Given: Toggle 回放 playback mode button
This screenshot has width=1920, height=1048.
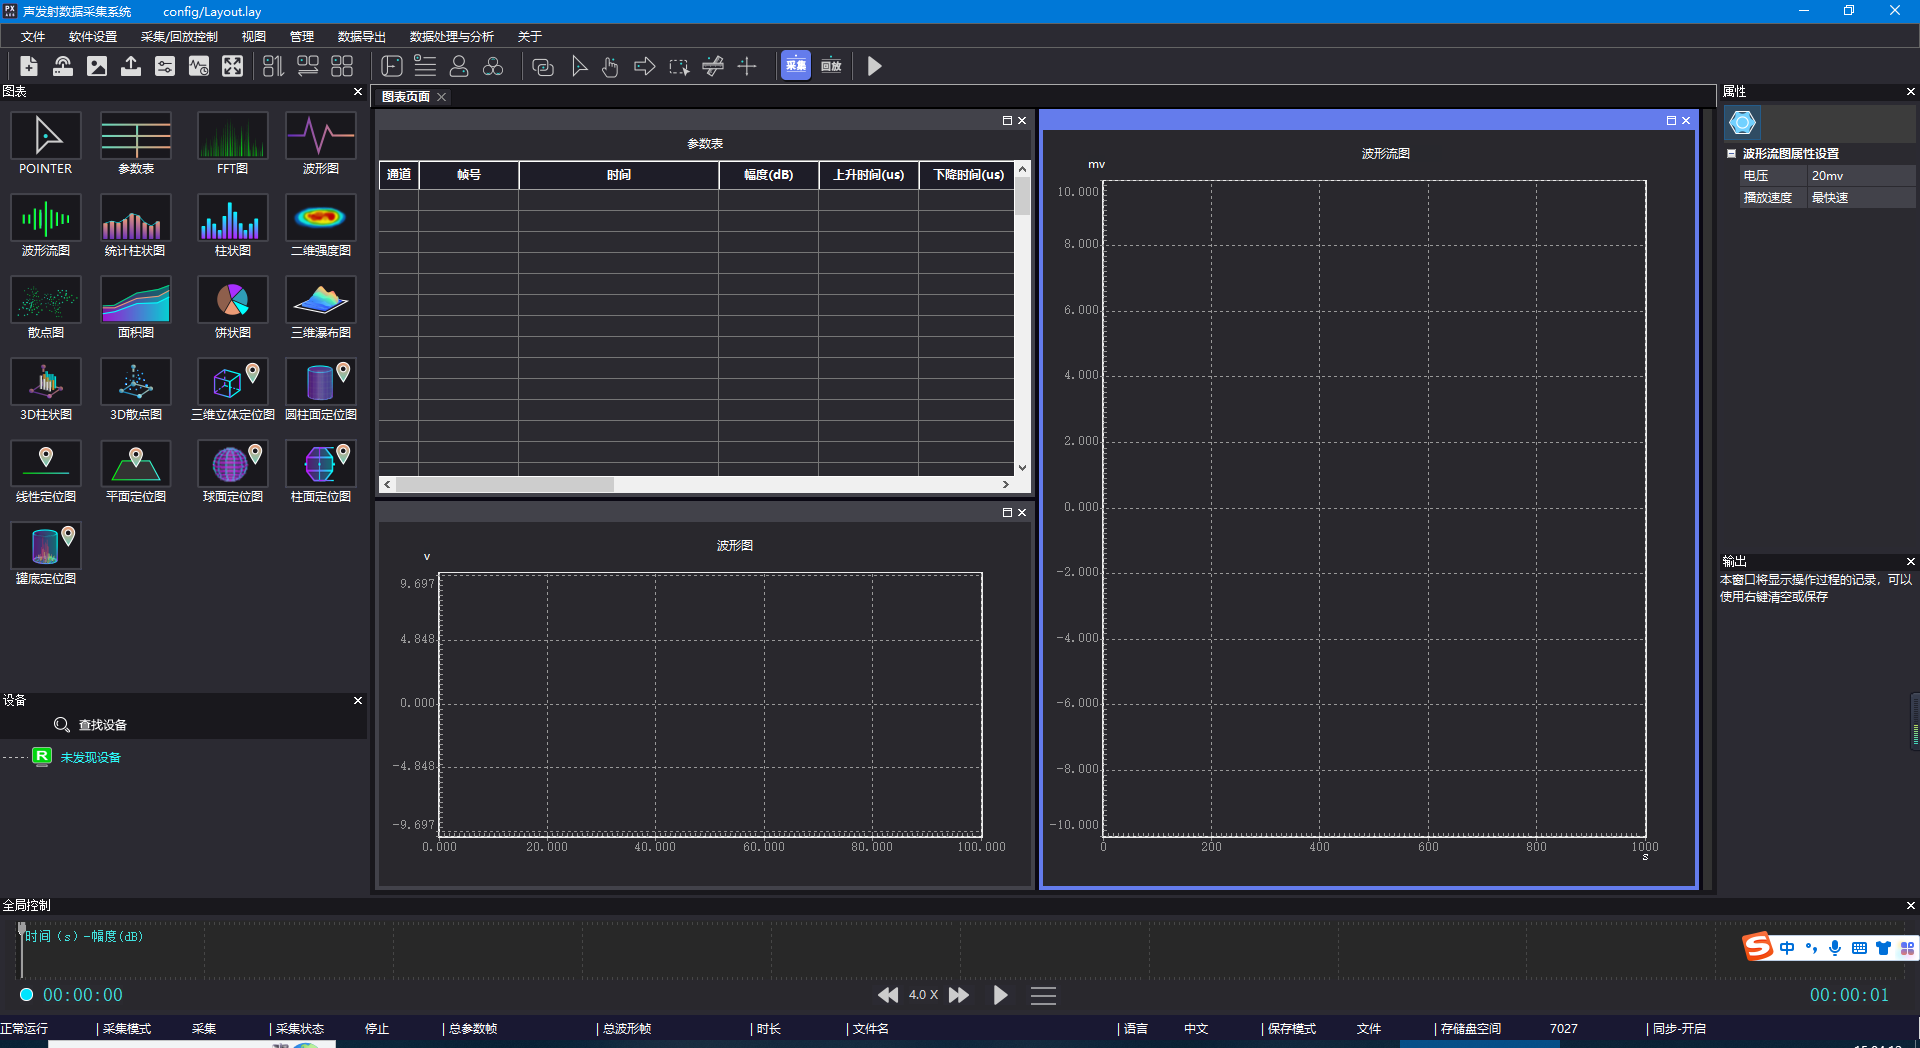Looking at the screenshot, I should (831, 67).
